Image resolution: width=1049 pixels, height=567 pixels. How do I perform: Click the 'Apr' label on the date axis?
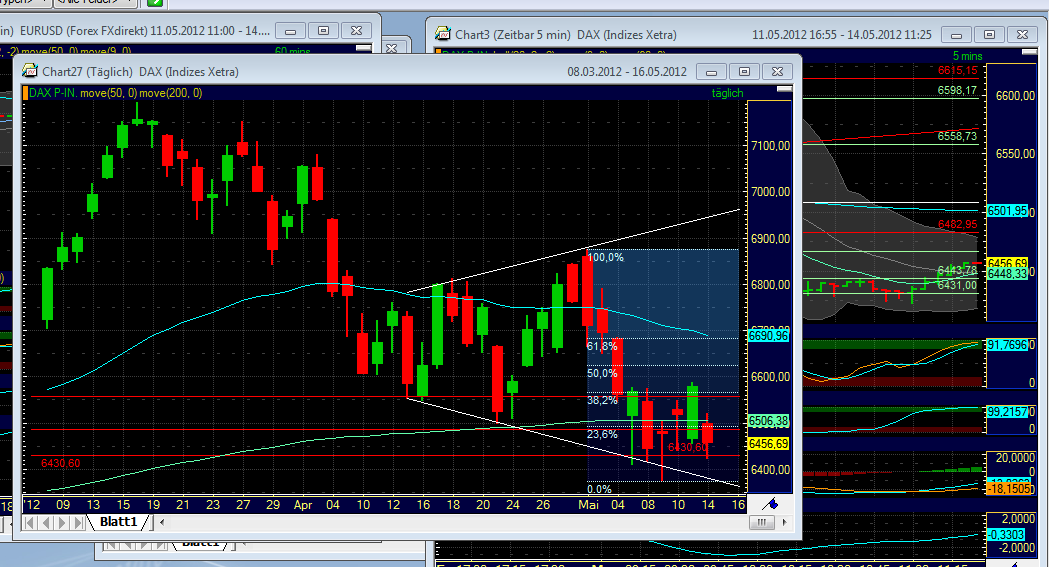coord(303,505)
